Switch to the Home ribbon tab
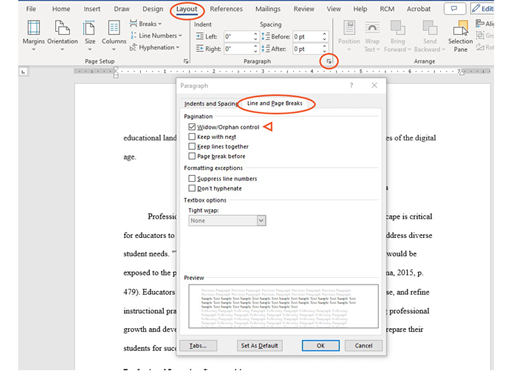The height and width of the screenshot is (374, 513). (61, 9)
